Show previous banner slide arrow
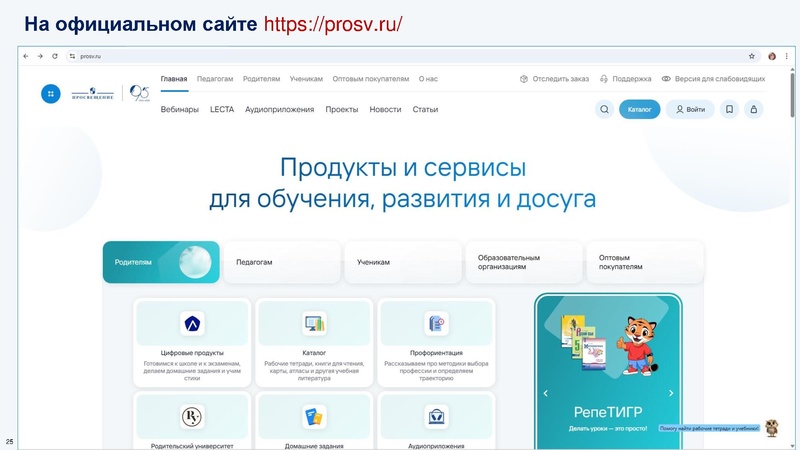800x450 pixels. click(545, 393)
